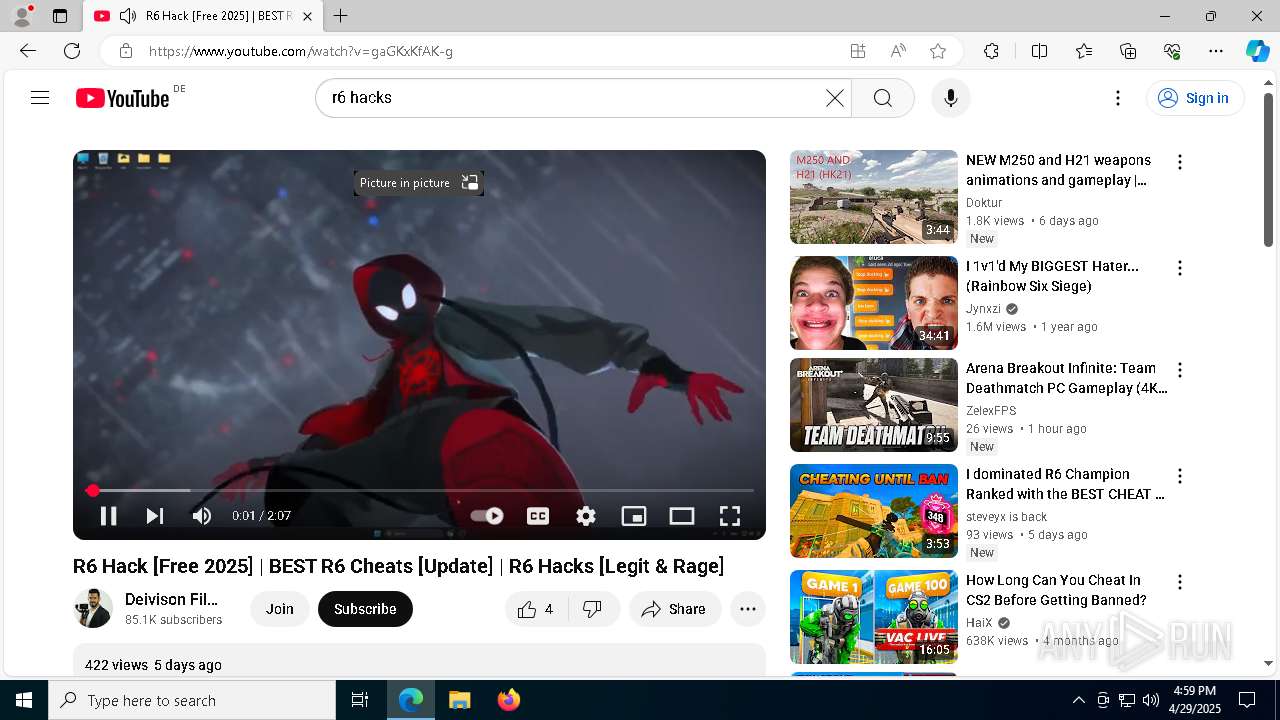Subscribe to the channel
This screenshot has width=1280, height=720.
365,609
